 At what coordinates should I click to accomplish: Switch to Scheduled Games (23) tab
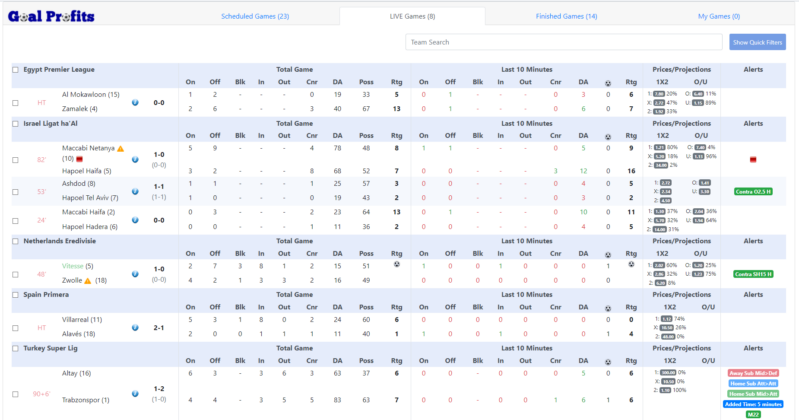[x=255, y=16]
